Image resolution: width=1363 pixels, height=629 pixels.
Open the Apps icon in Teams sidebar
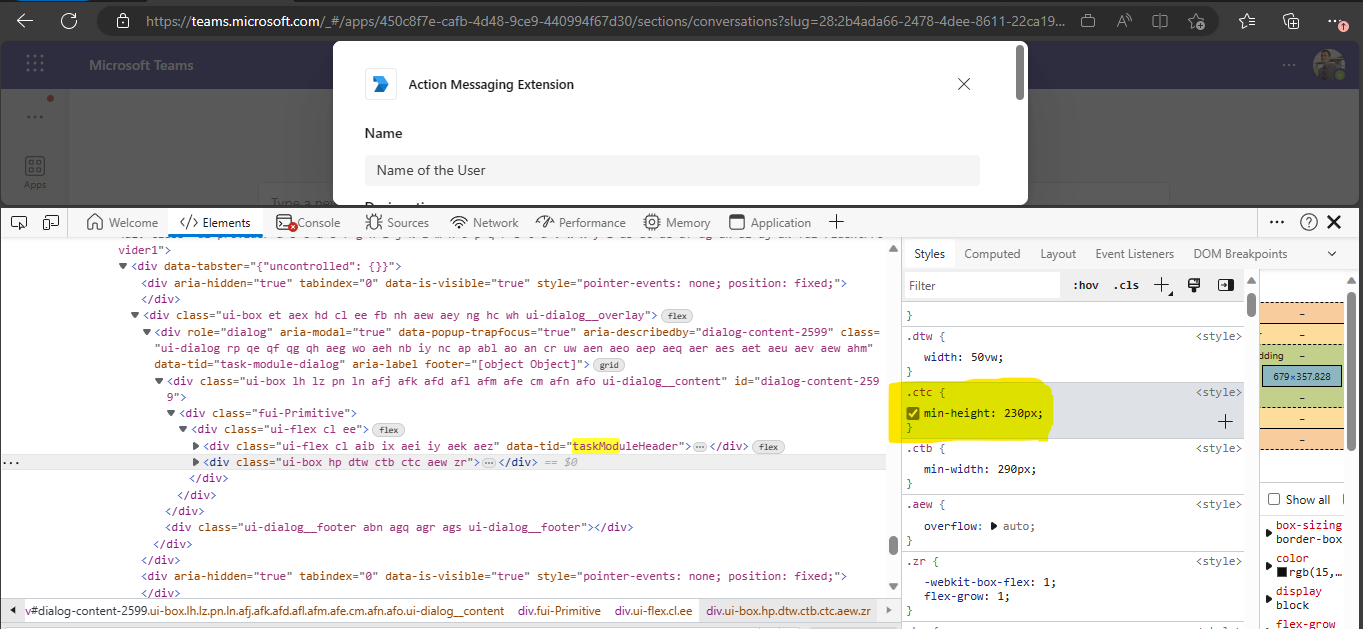point(34,166)
